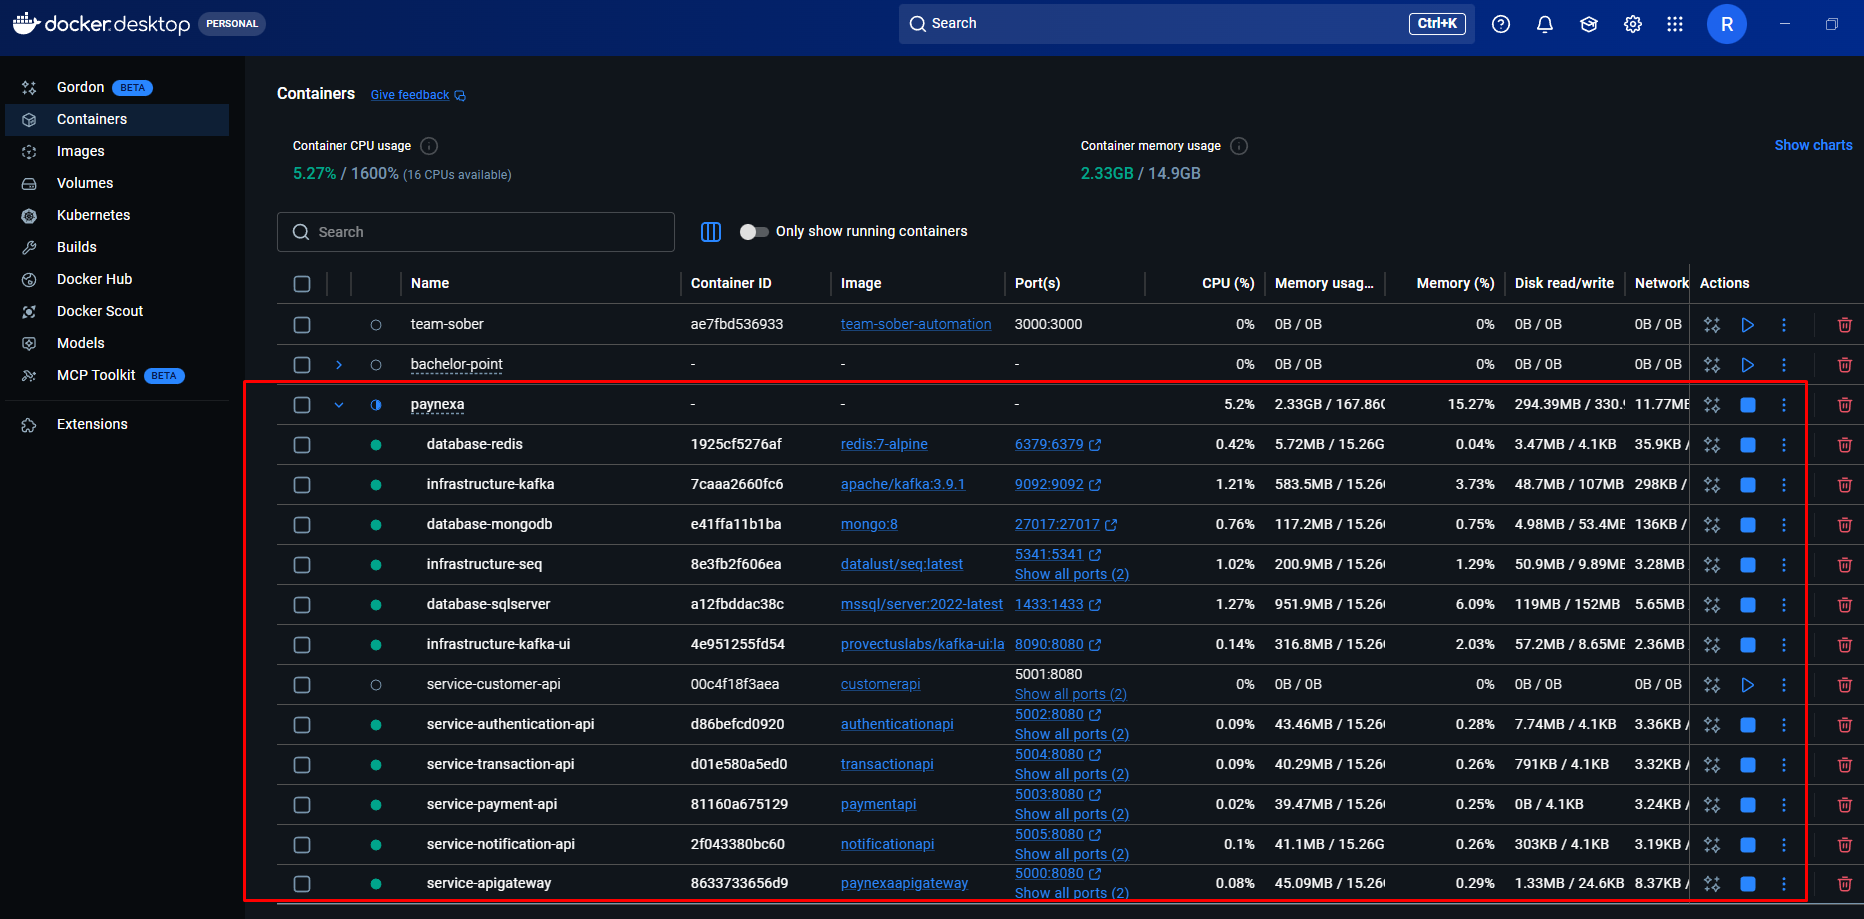Viewport: 1864px width, 919px height.
Task: Delete the bachelor-point container
Action: coord(1844,365)
